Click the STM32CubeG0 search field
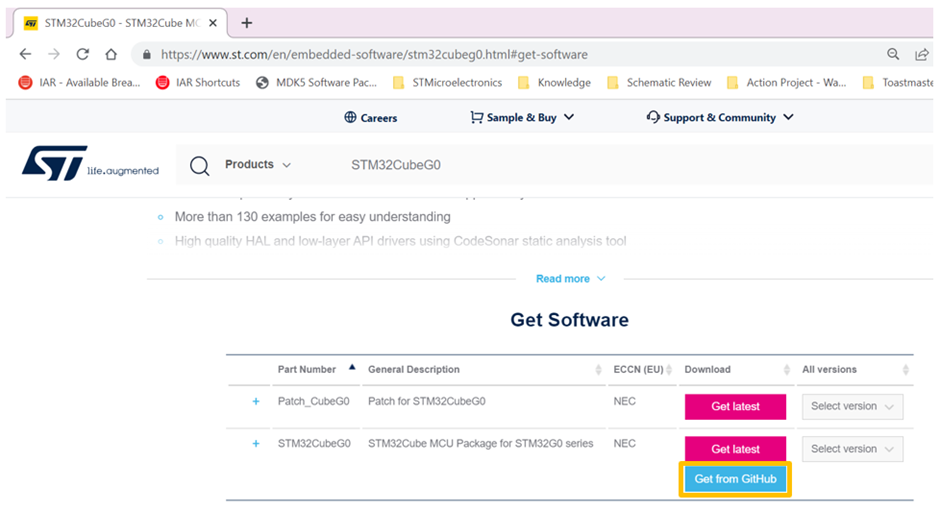This screenshot has width=940, height=511. tap(396, 165)
